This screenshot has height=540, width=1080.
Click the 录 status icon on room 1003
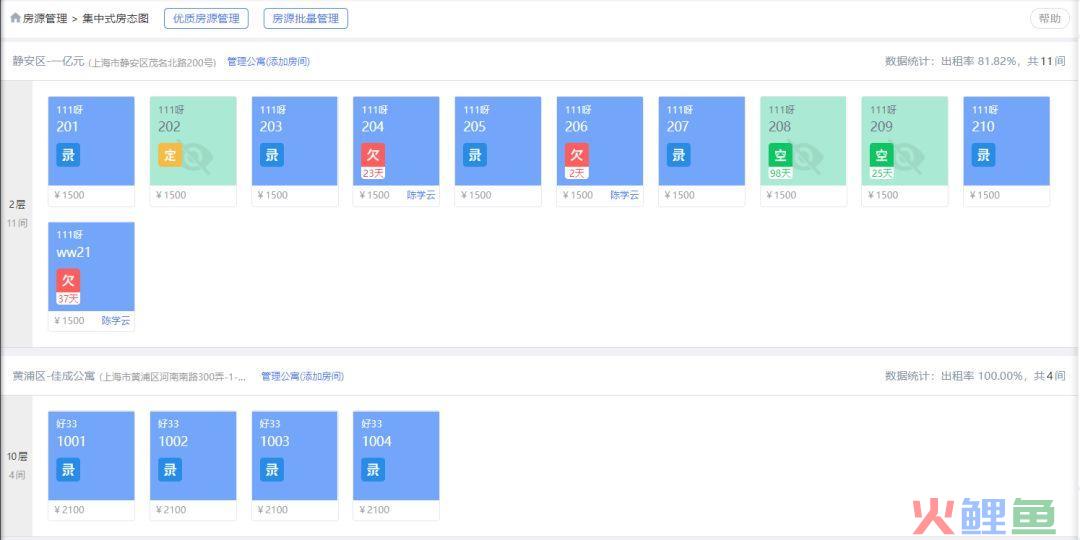[x=271, y=470]
